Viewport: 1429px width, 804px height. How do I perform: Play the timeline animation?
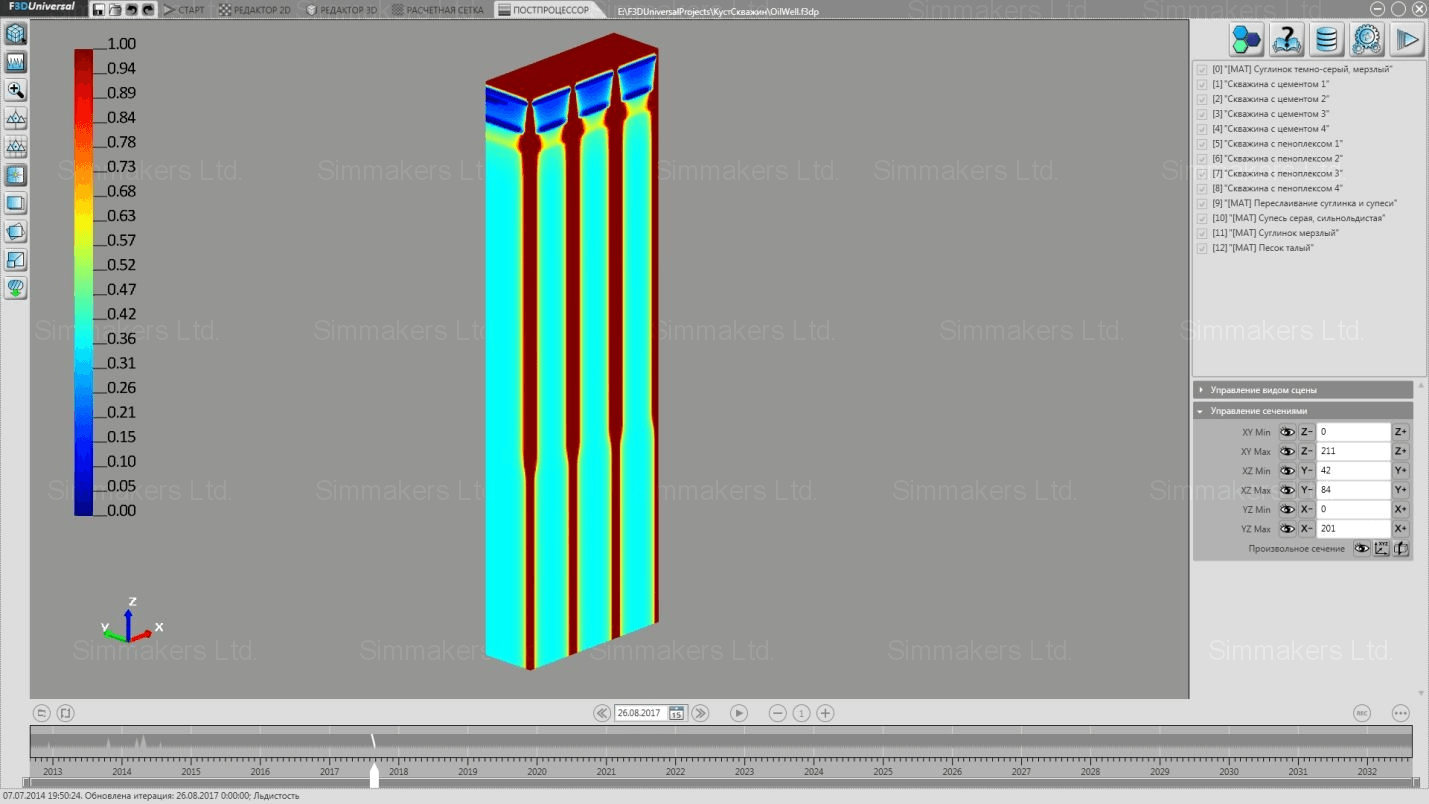739,713
